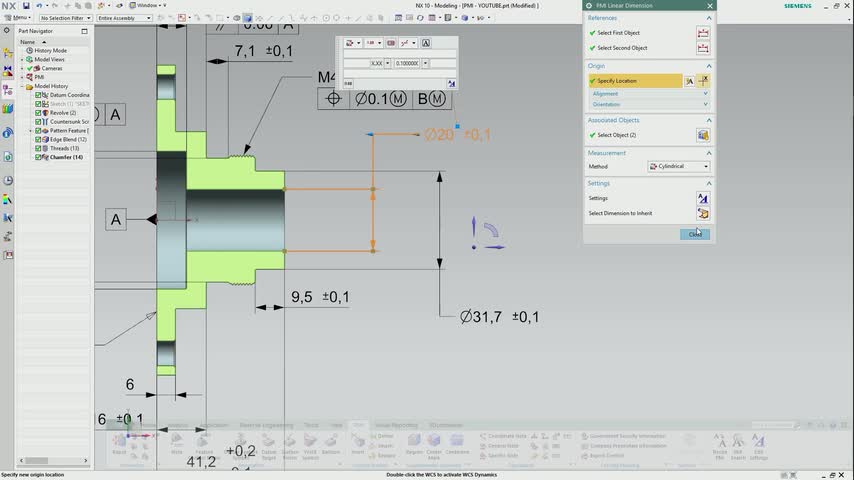
Task: Open the Reuse Library sidebar icon
Action: point(8,109)
